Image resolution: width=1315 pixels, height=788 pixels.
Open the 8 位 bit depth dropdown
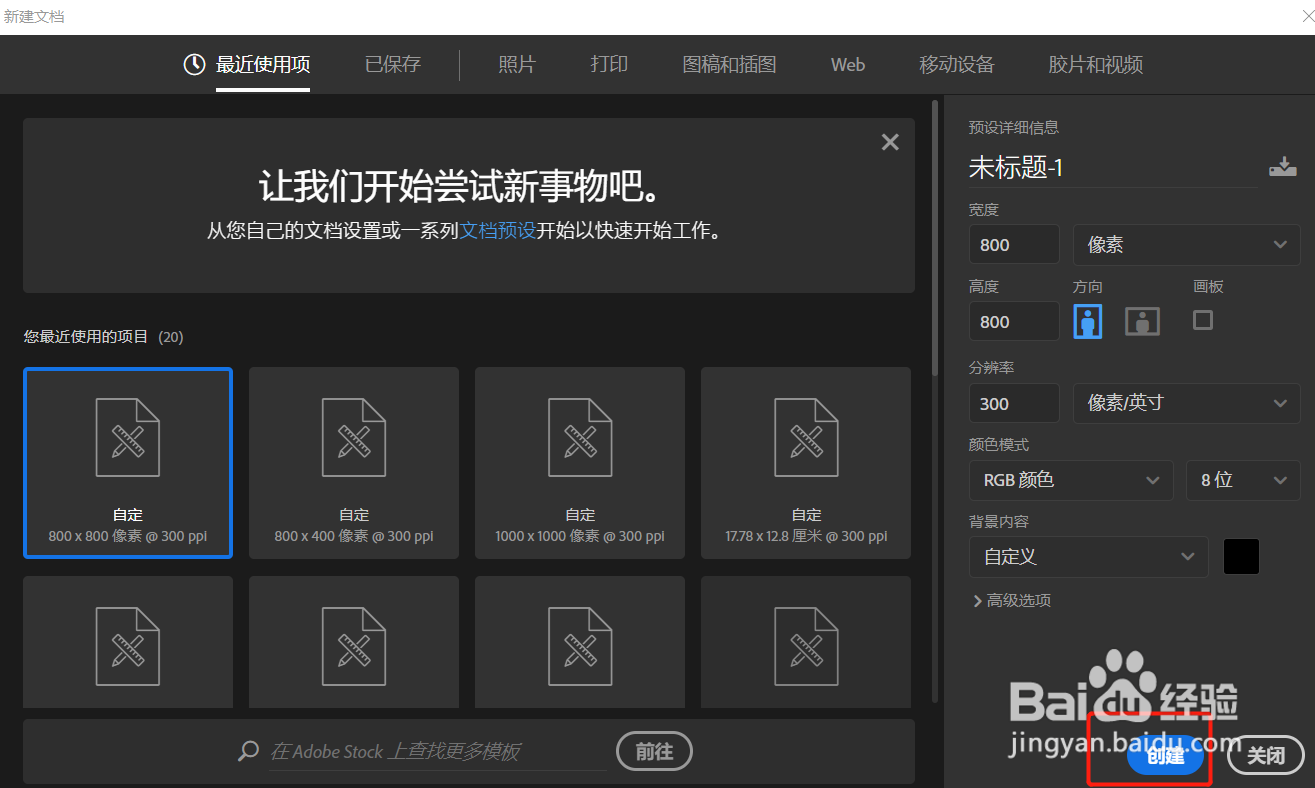tap(1243, 480)
